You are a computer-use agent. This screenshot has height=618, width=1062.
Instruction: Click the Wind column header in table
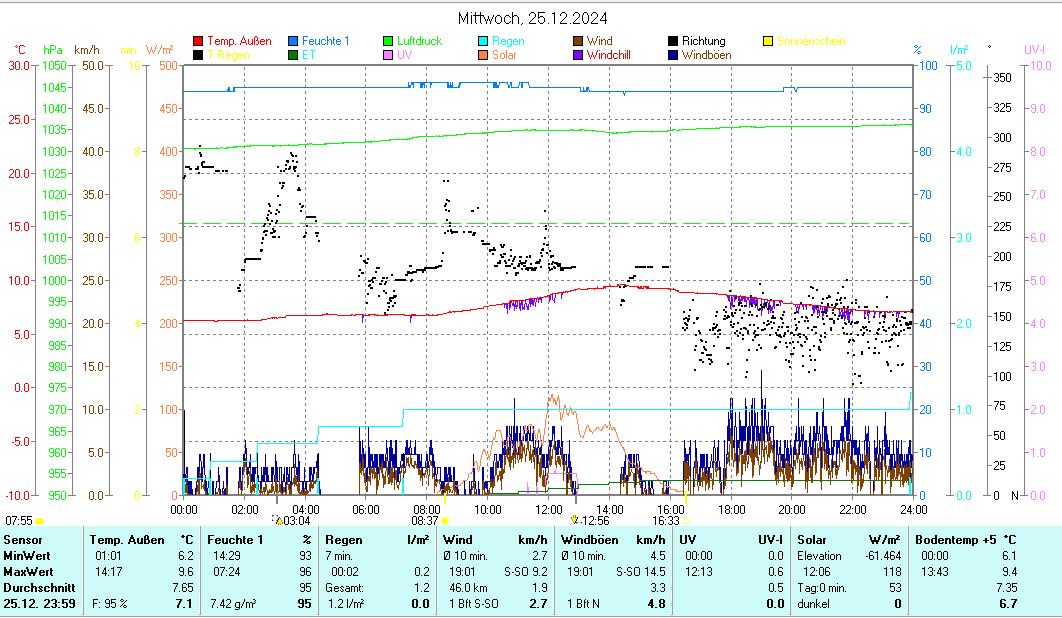458,540
